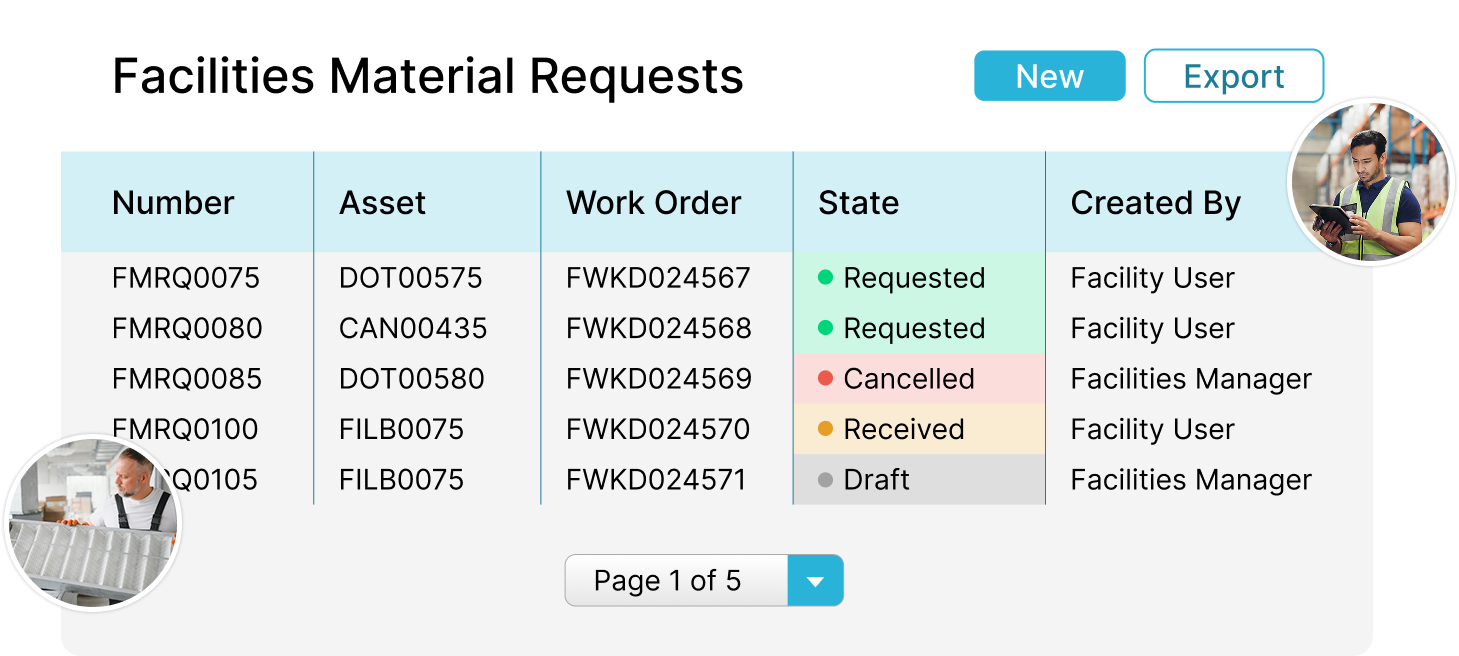Sort by the State column header
Viewport: 1459px width, 656px height.
tap(859, 203)
